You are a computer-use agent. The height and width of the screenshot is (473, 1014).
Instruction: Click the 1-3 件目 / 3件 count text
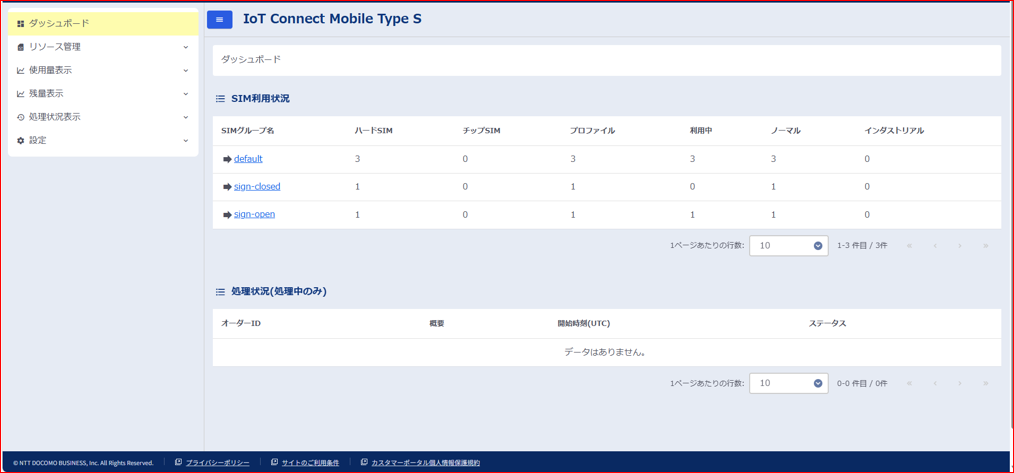pos(862,246)
